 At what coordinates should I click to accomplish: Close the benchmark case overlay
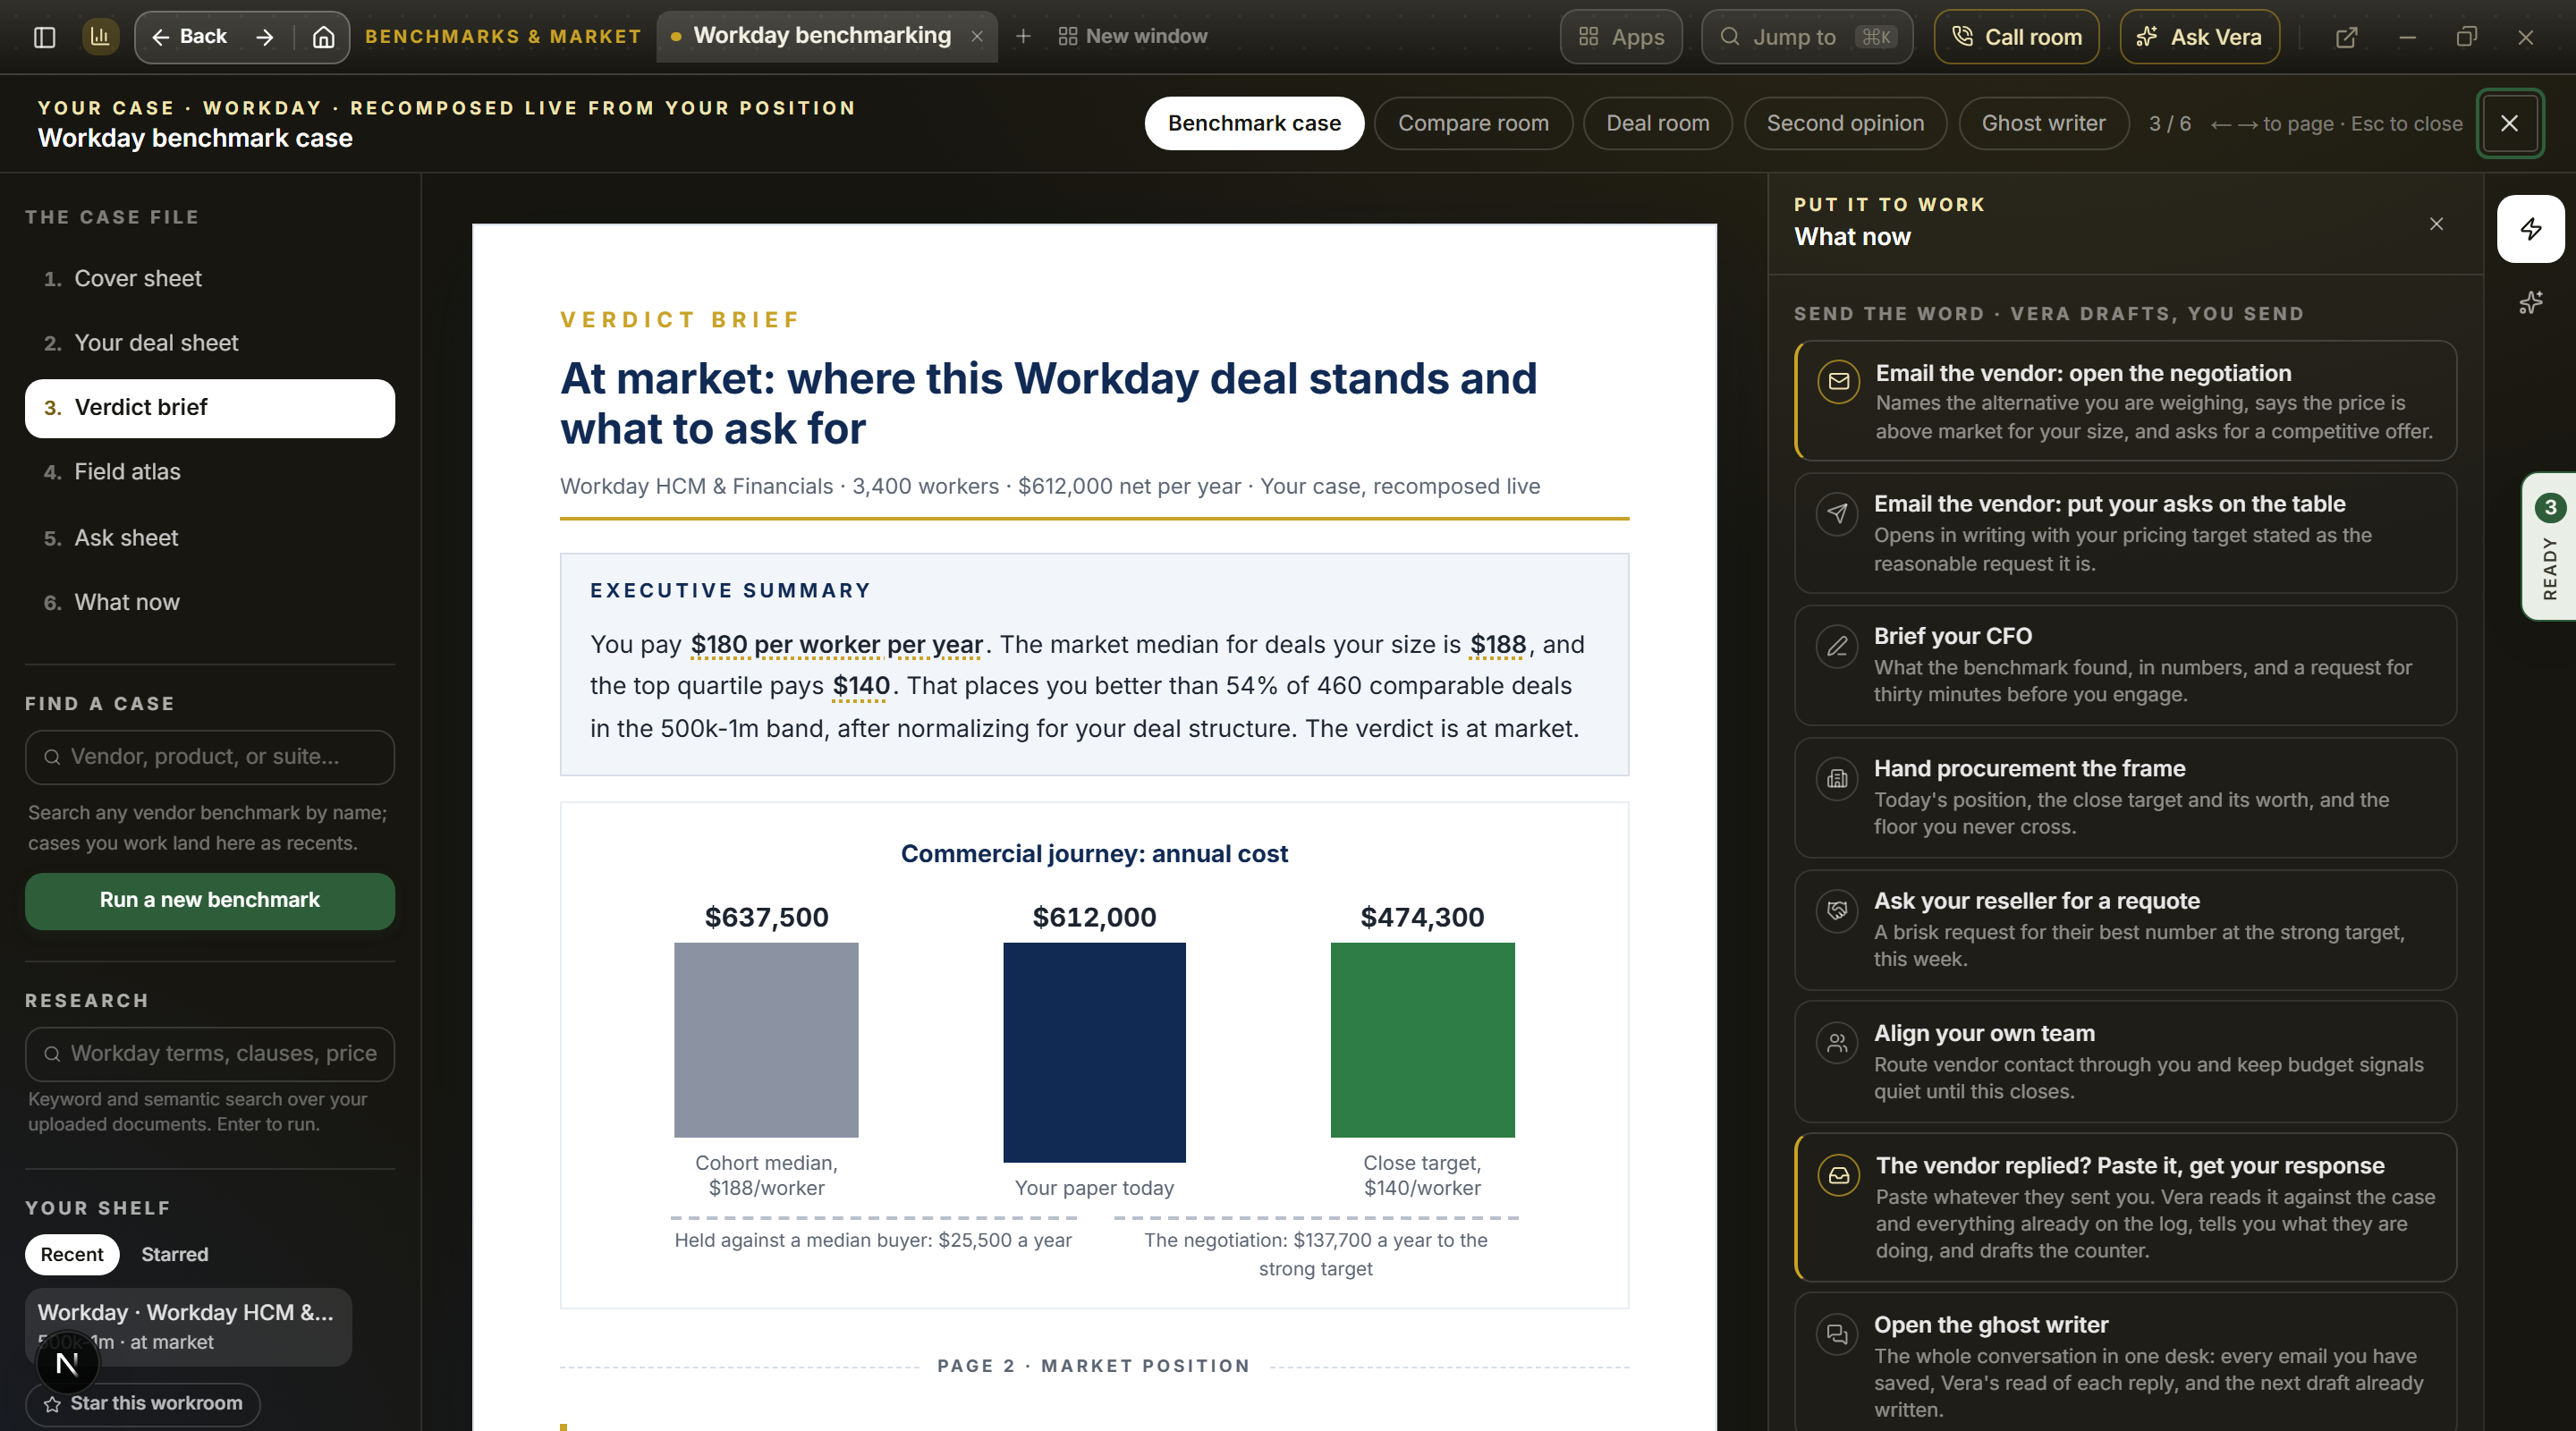click(x=2509, y=123)
